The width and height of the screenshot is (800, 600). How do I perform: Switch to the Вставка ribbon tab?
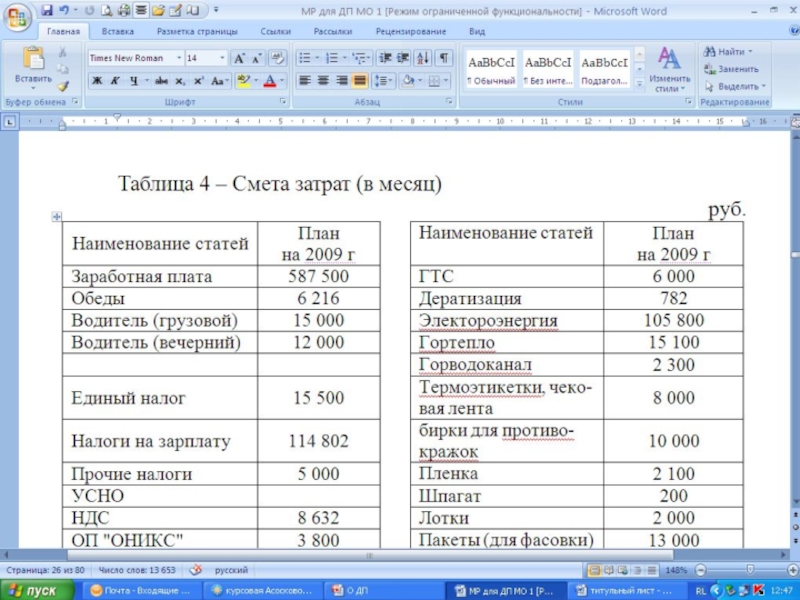tap(117, 32)
